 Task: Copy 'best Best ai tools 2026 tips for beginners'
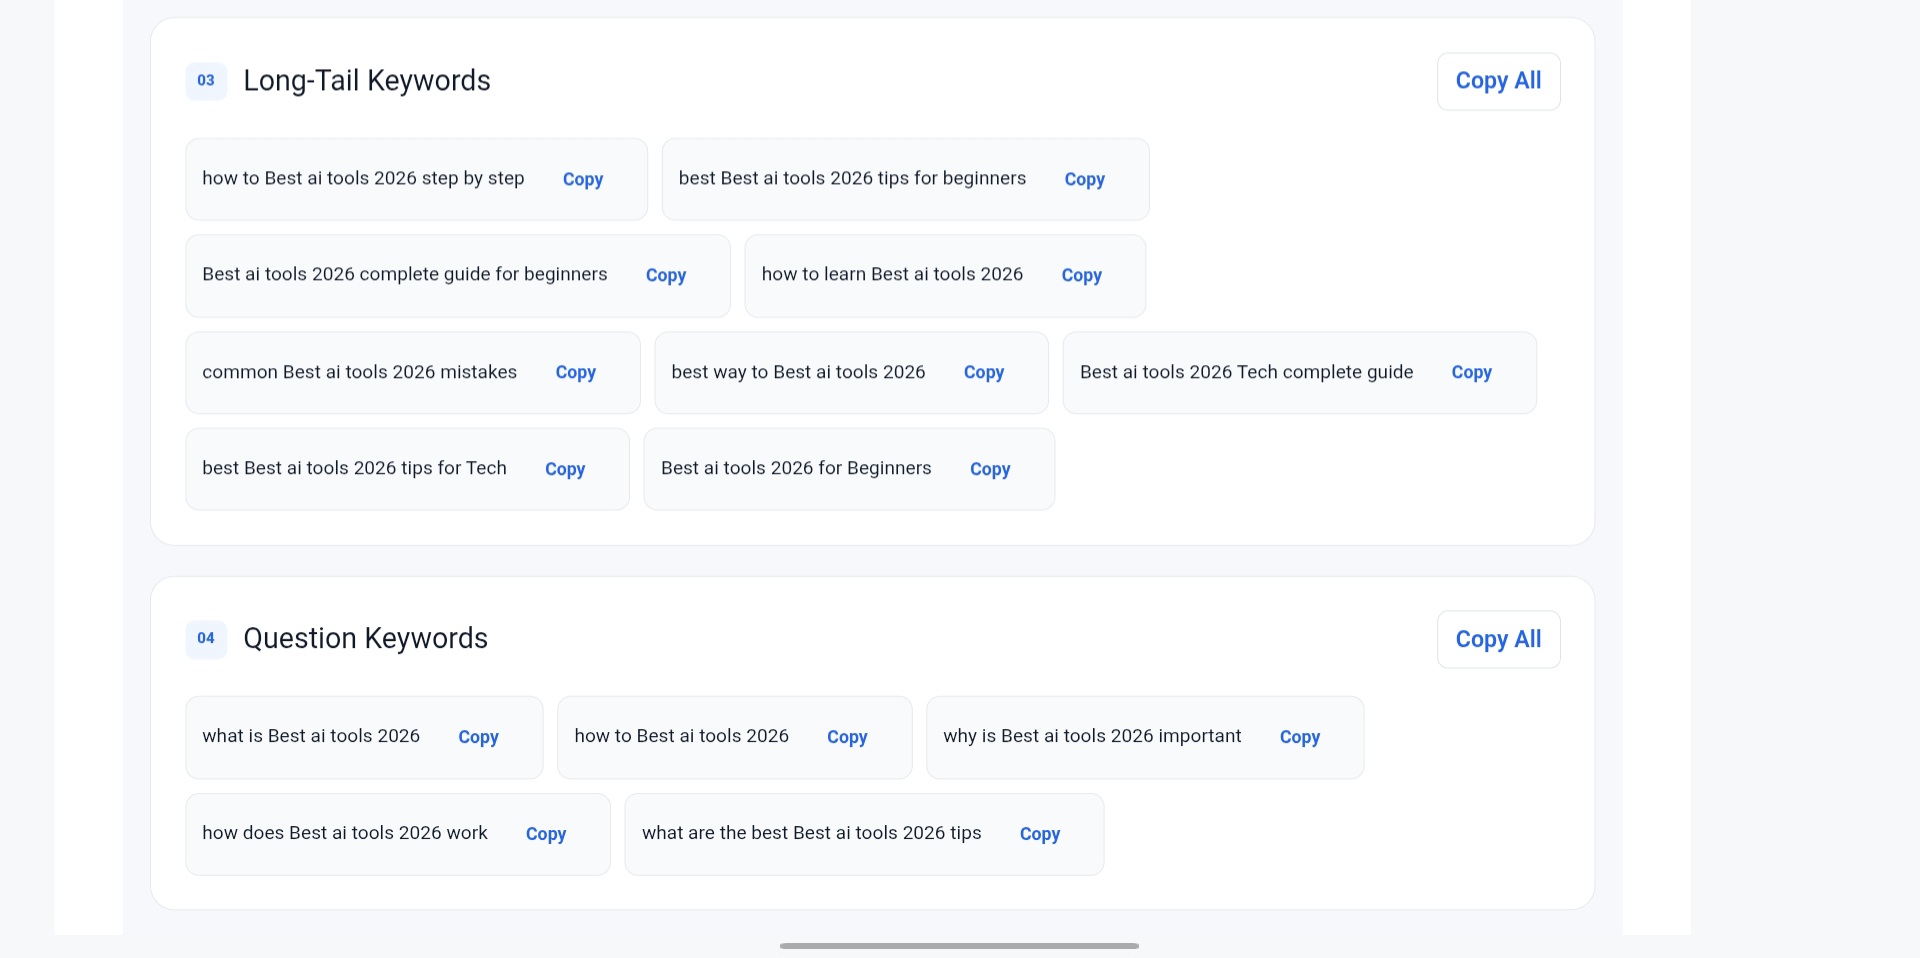point(1084,179)
